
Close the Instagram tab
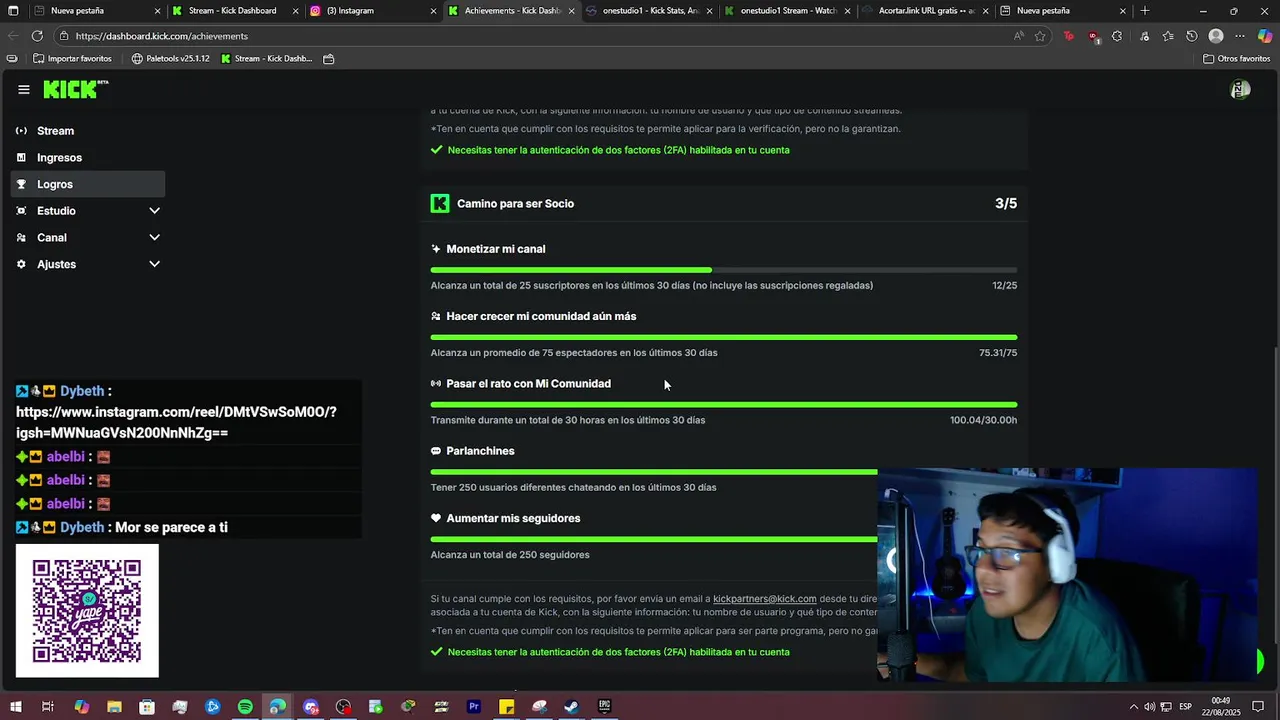click(x=433, y=11)
